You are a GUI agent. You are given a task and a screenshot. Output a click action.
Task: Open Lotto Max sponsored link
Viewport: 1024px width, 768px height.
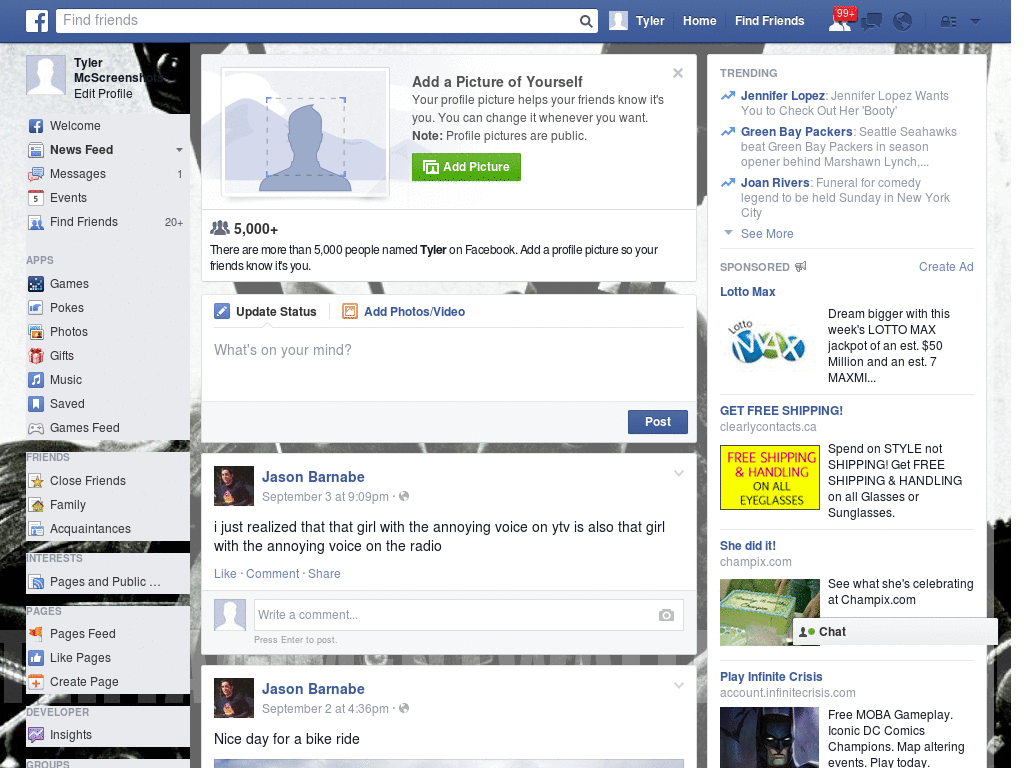coord(748,292)
